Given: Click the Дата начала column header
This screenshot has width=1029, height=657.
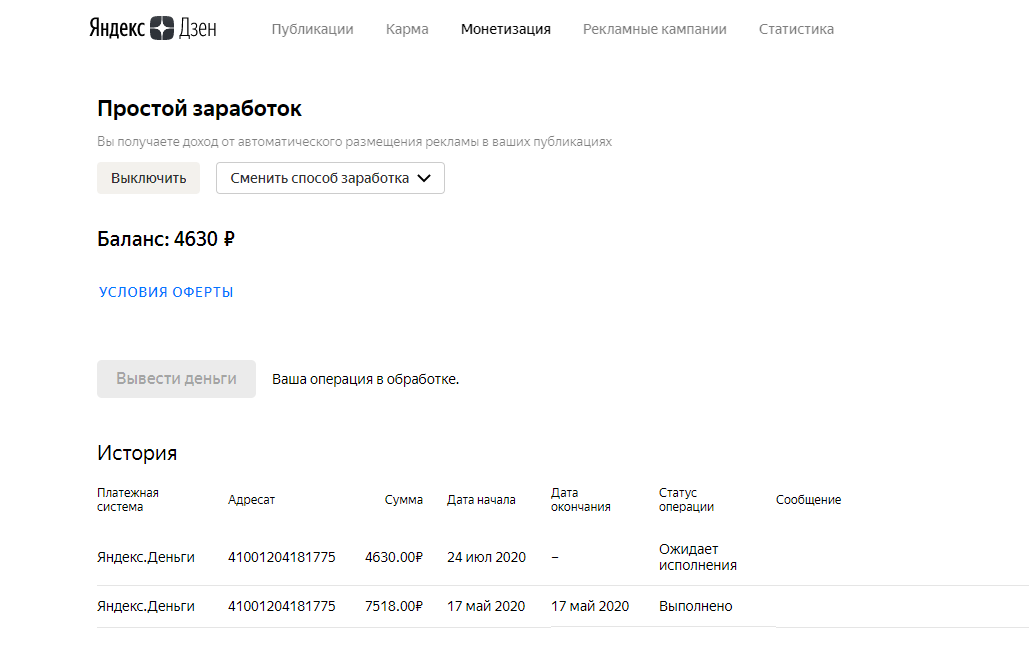Looking at the screenshot, I should (x=481, y=499).
